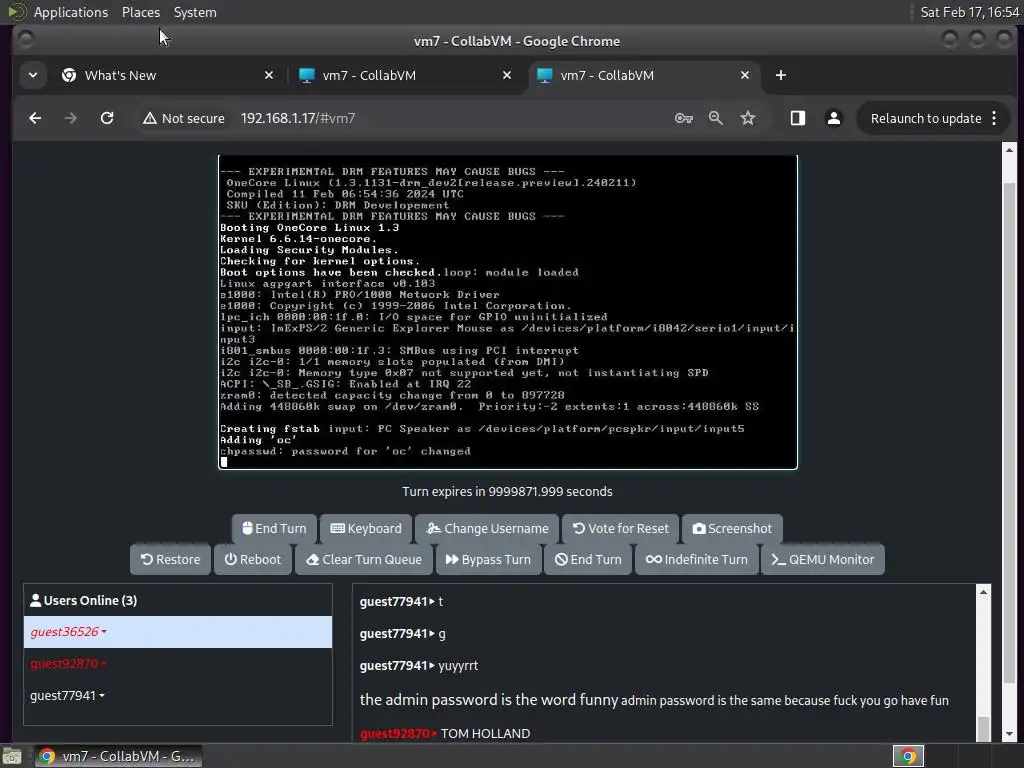This screenshot has height=768, width=1024.
Task: Bookmark this page with the star
Action: tap(748, 118)
